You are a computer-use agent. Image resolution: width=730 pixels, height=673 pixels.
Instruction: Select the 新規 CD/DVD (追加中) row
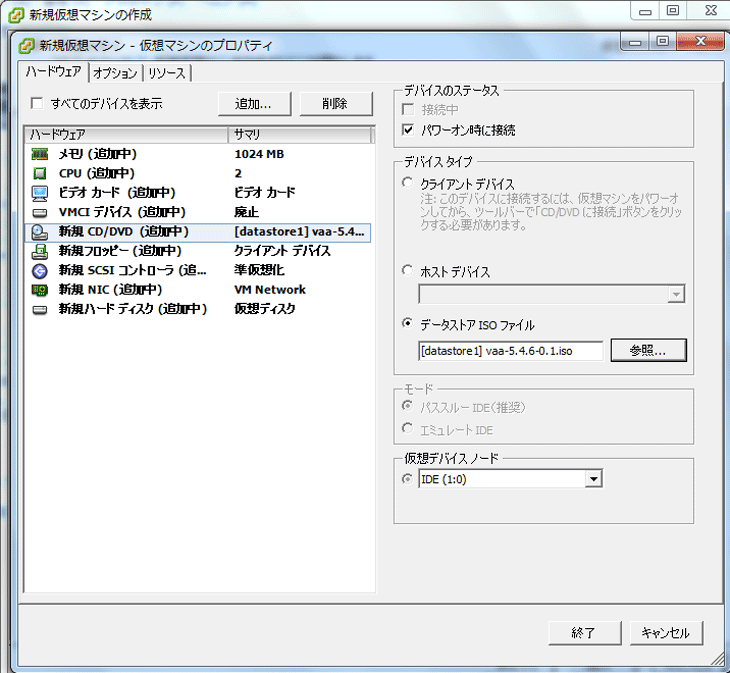pyautogui.click(x=198, y=232)
